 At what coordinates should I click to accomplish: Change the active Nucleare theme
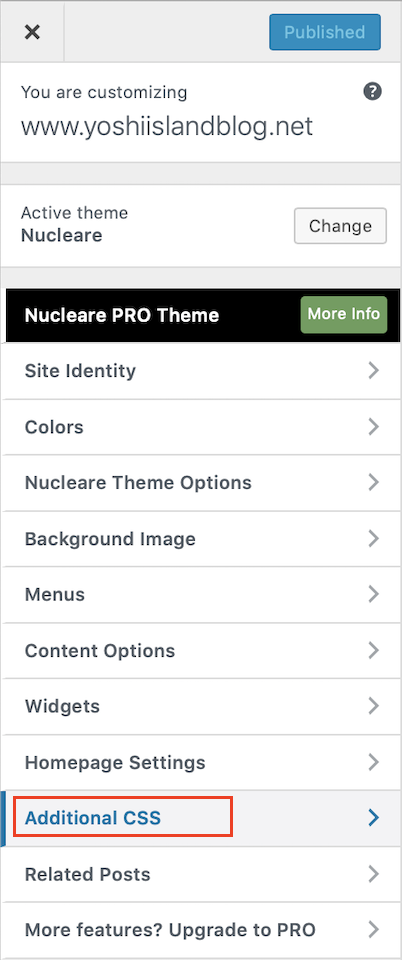(340, 226)
